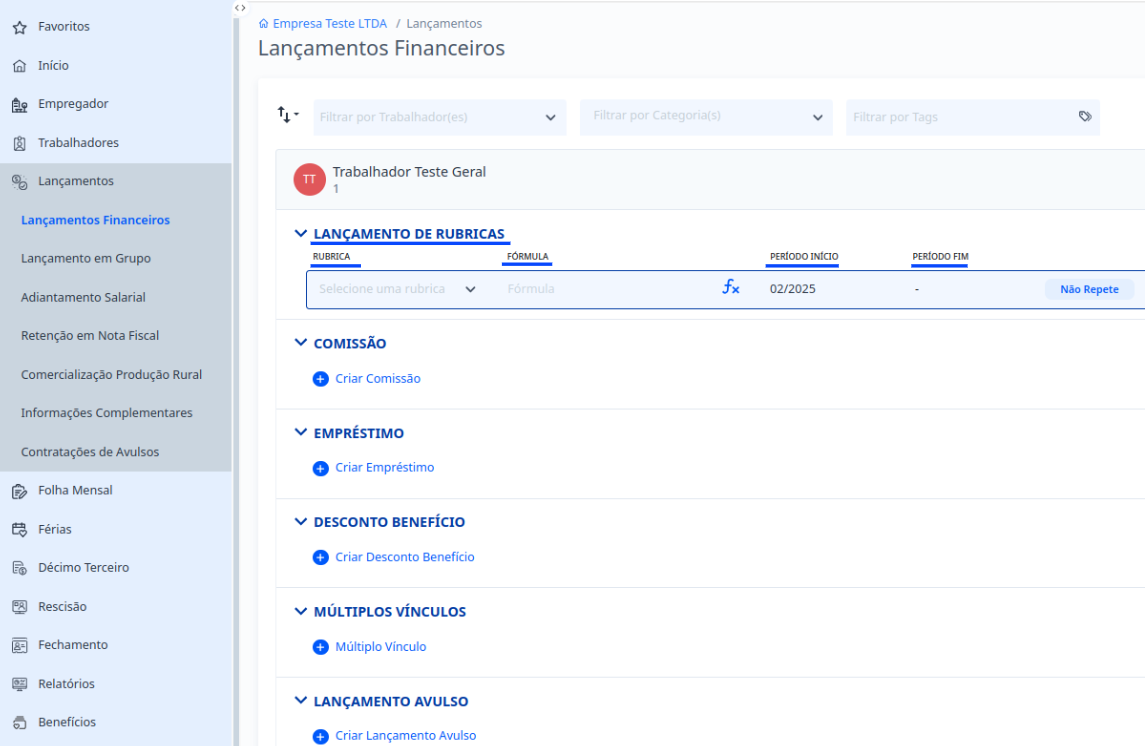Viewport: 1145px width, 746px height.
Task: Click the Rescisão icon
Action: point(20,607)
